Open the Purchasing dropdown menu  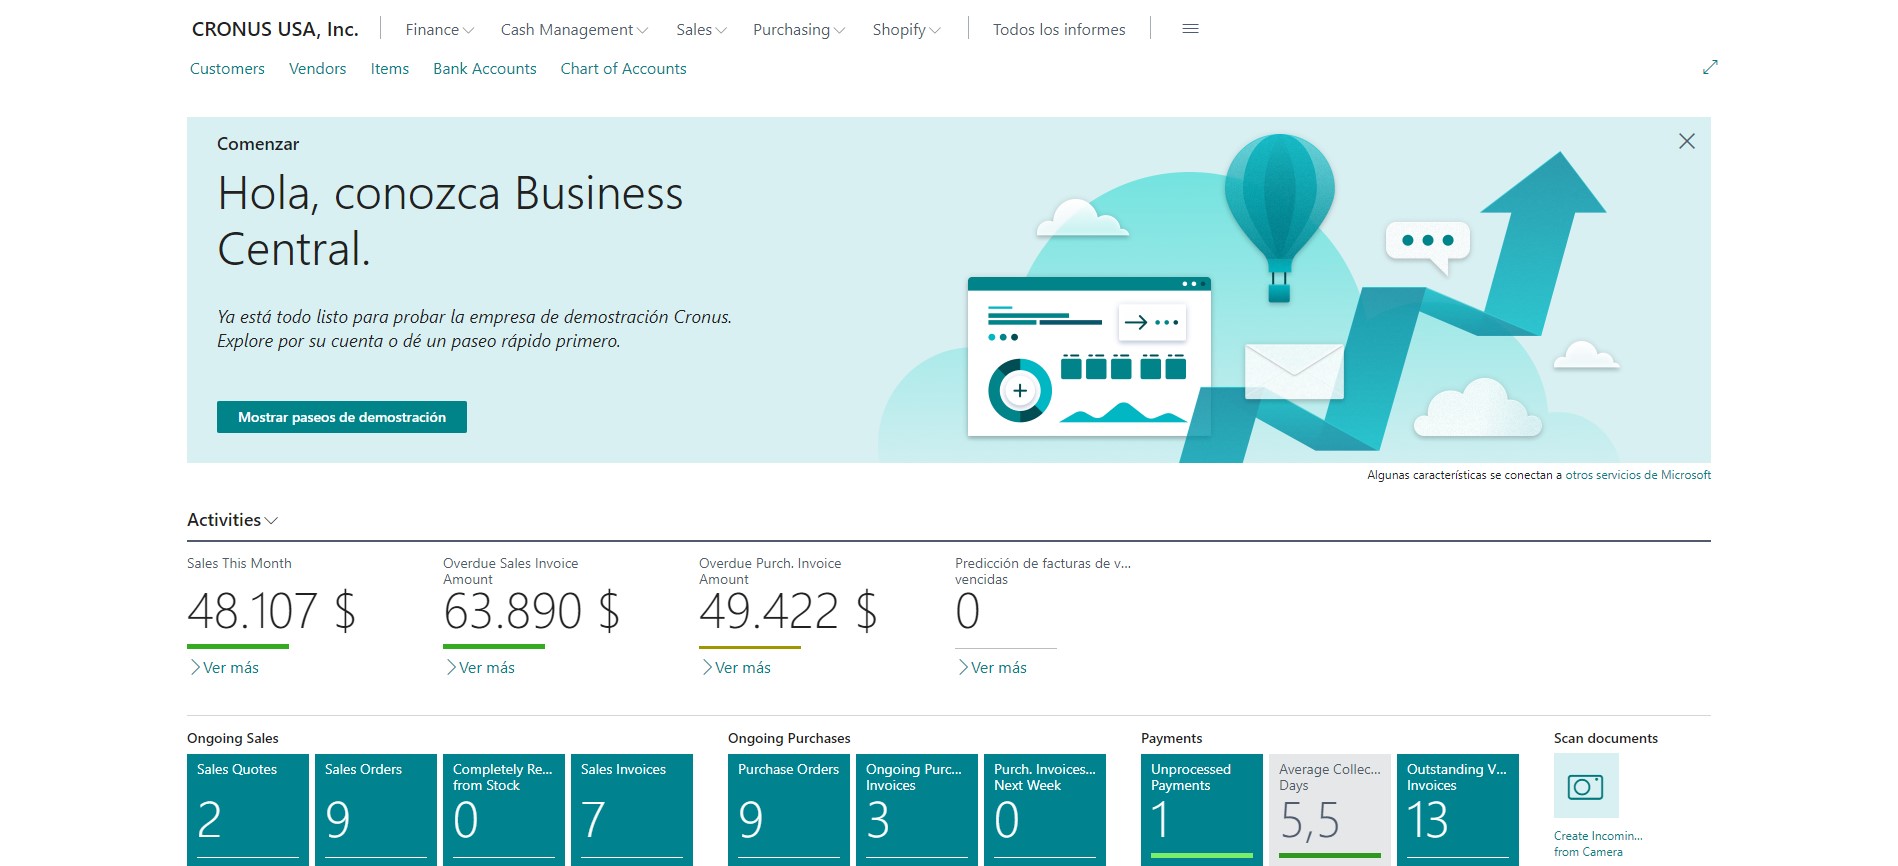[x=799, y=30]
